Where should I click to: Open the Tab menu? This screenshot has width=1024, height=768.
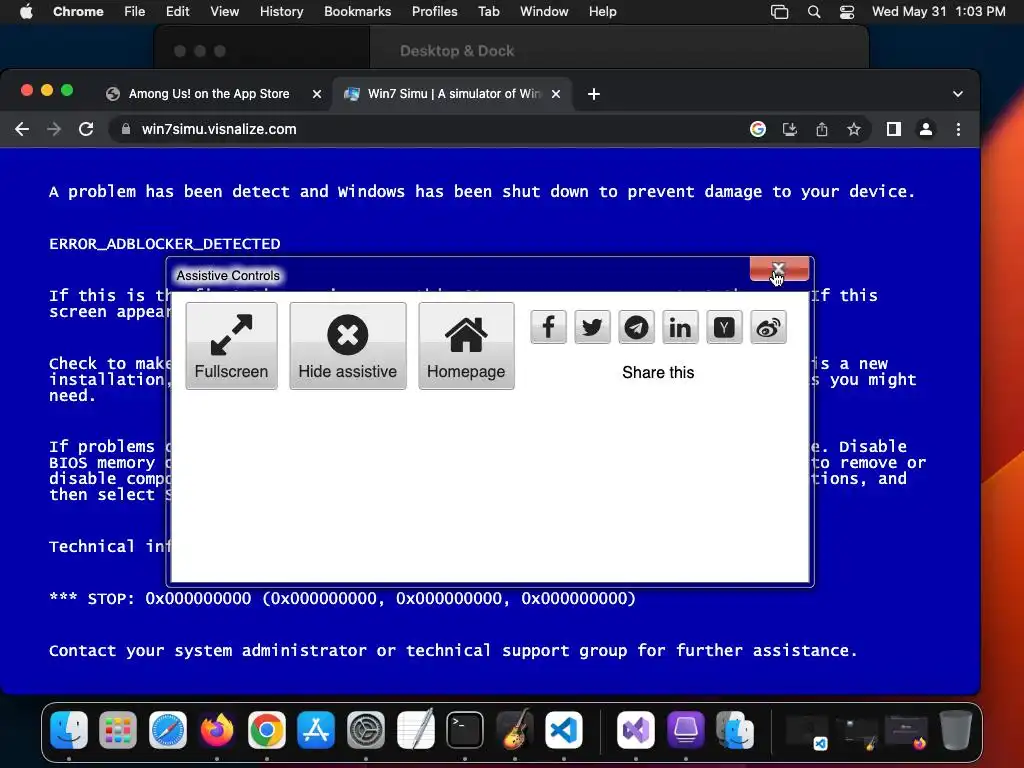[488, 12]
